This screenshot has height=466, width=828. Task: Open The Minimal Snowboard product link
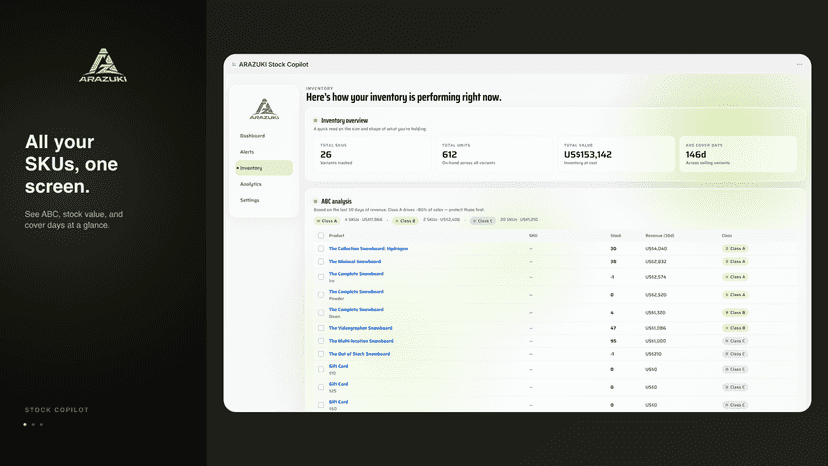click(x=354, y=262)
